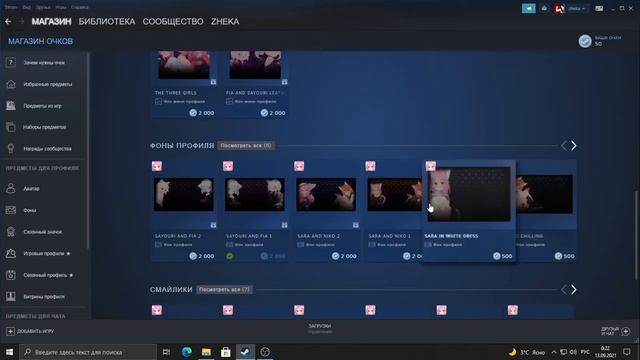Click the Сезонный профиль icon
The image size is (640, 360).
tap(11, 275)
